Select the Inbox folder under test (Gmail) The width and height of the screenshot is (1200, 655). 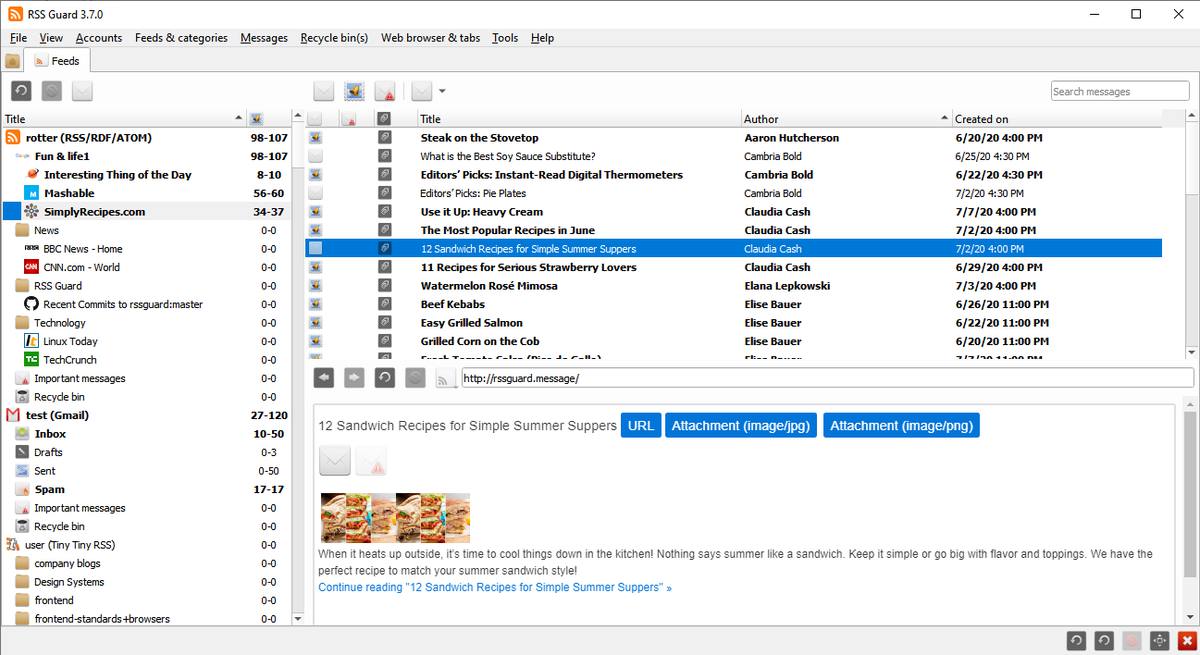point(50,434)
